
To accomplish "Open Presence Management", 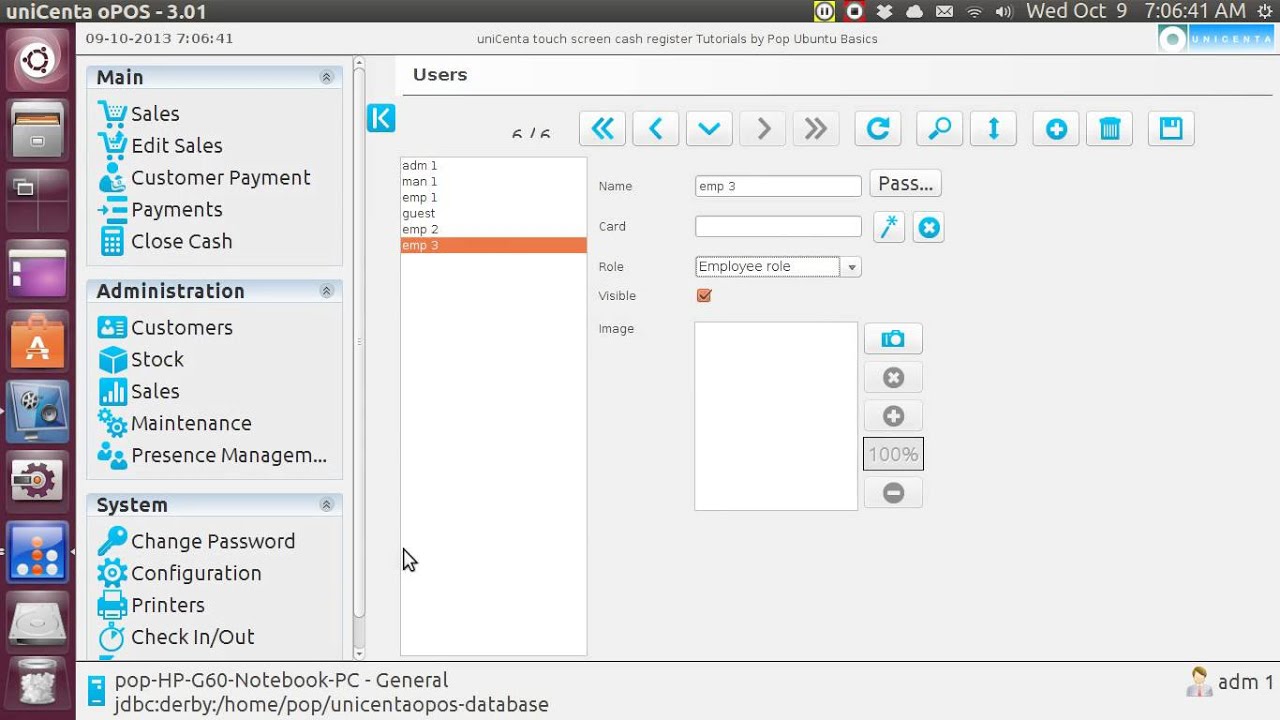I will (x=212, y=456).
